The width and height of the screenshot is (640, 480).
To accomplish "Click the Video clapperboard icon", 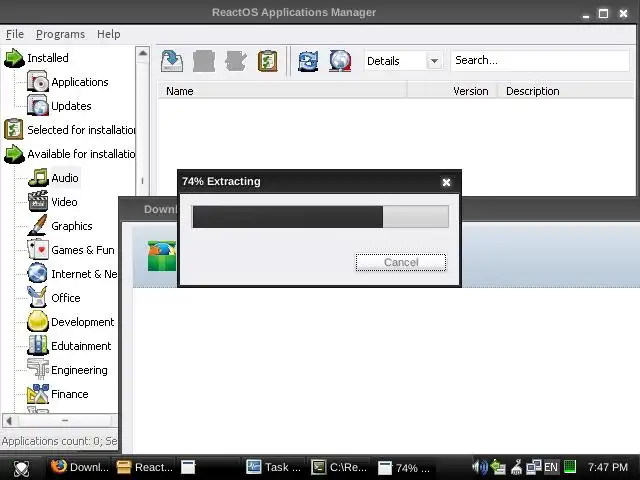I will coord(38,202).
